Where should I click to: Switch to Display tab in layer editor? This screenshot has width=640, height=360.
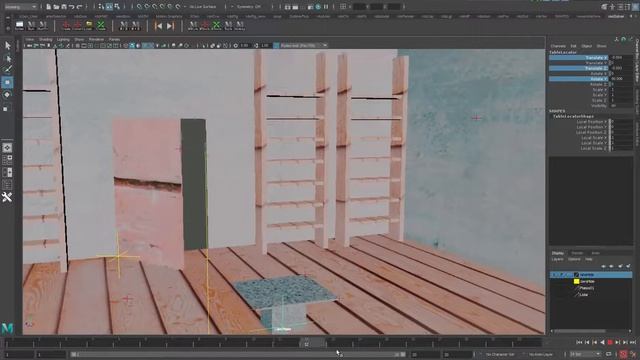(557, 253)
